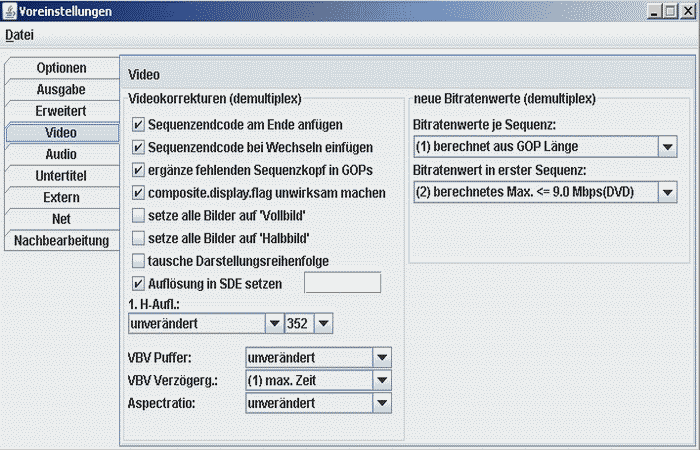This screenshot has width=700, height=450.
Task: Open the Untertitel tab
Action: click(61, 176)
